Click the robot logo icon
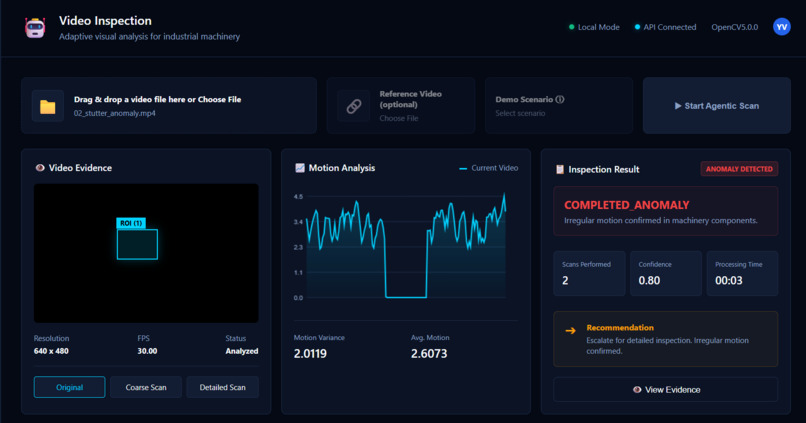The image size is (806, 423). coord(35,28)
